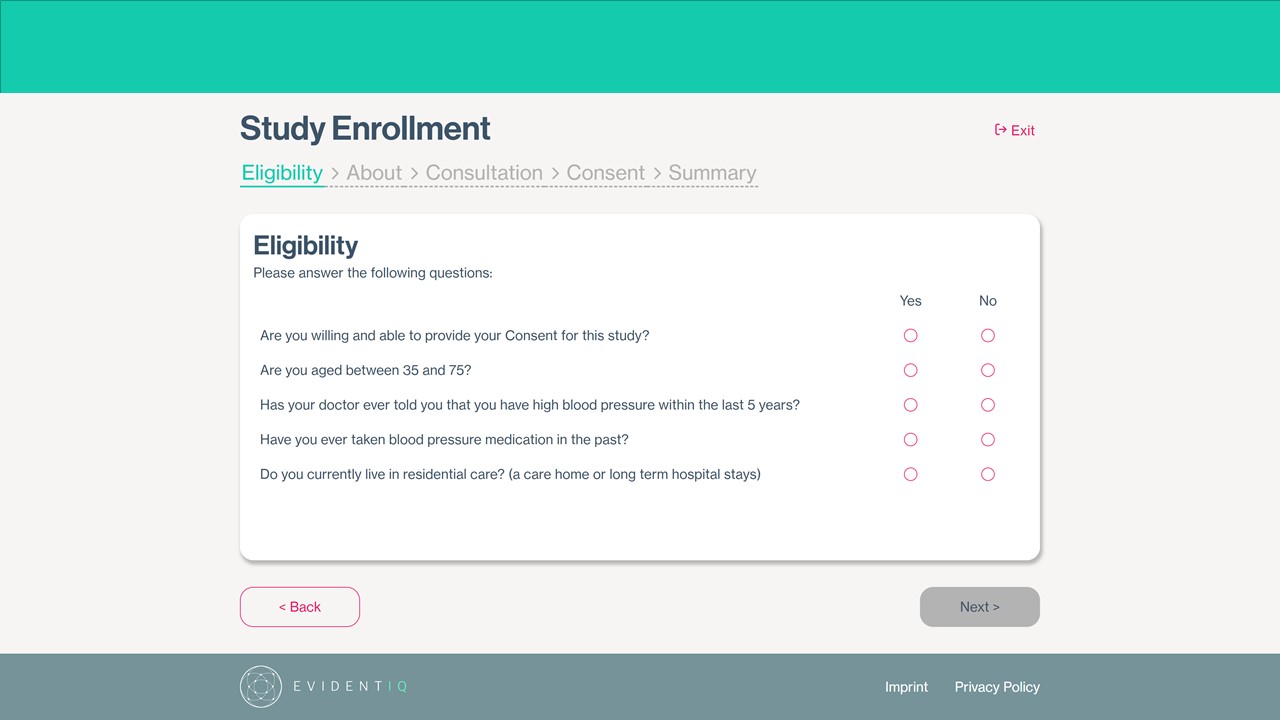Select No for past blood pressure medication
The width and height of the screenshot is (1280, 720).
pos(987,439)
